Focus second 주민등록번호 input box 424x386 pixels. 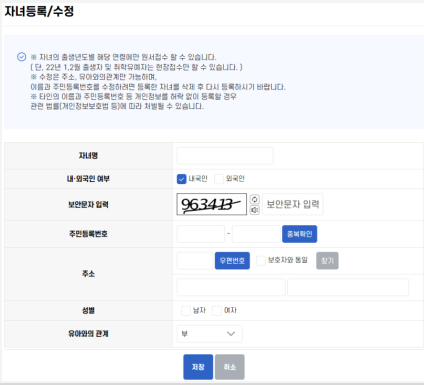(256, 234)
